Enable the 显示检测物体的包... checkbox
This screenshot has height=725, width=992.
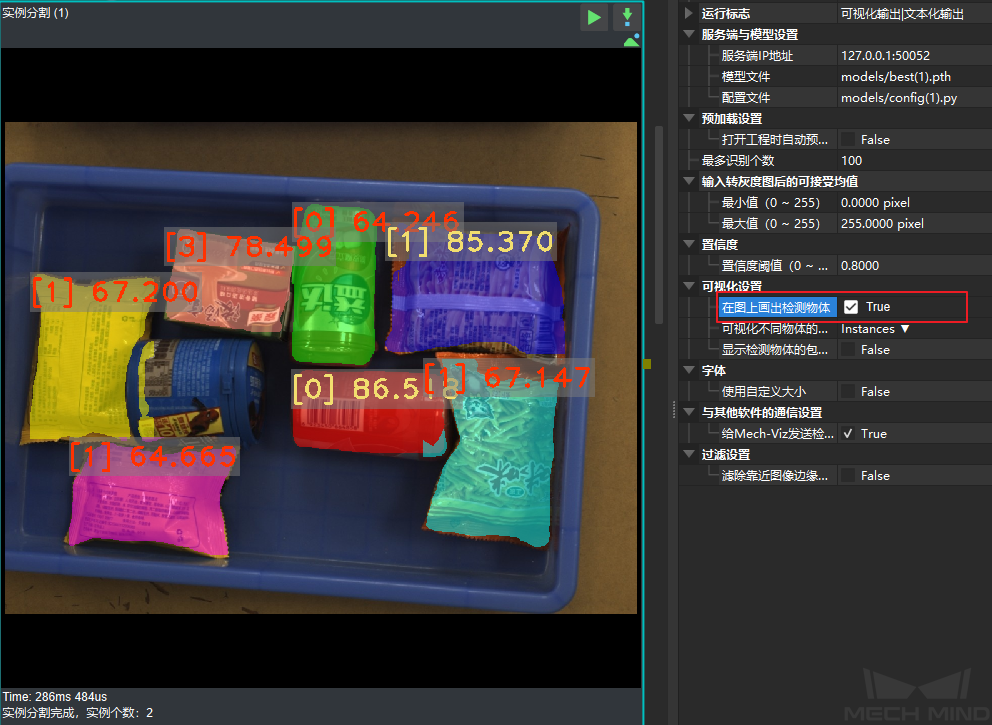(x=849, y=350)
